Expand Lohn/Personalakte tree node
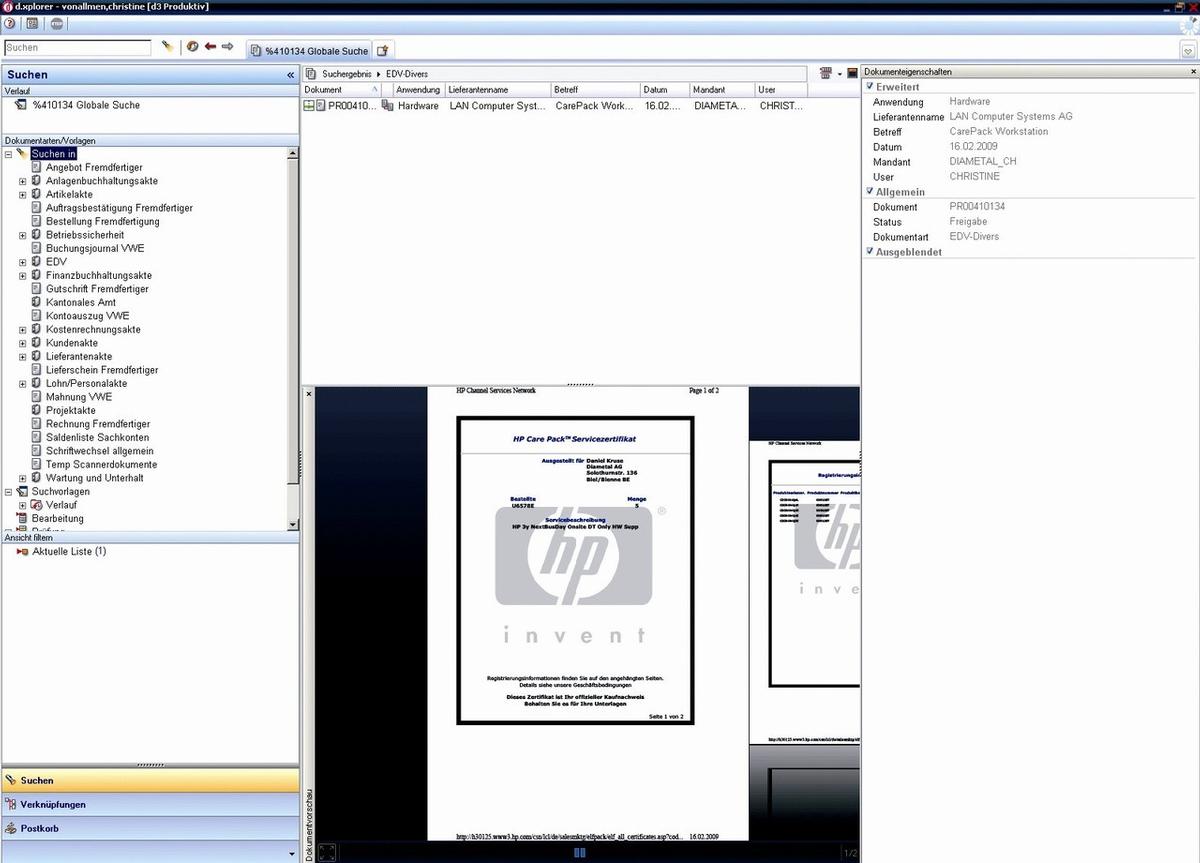1200x863 pixels. pyautogui.click(x=23, y=383)
